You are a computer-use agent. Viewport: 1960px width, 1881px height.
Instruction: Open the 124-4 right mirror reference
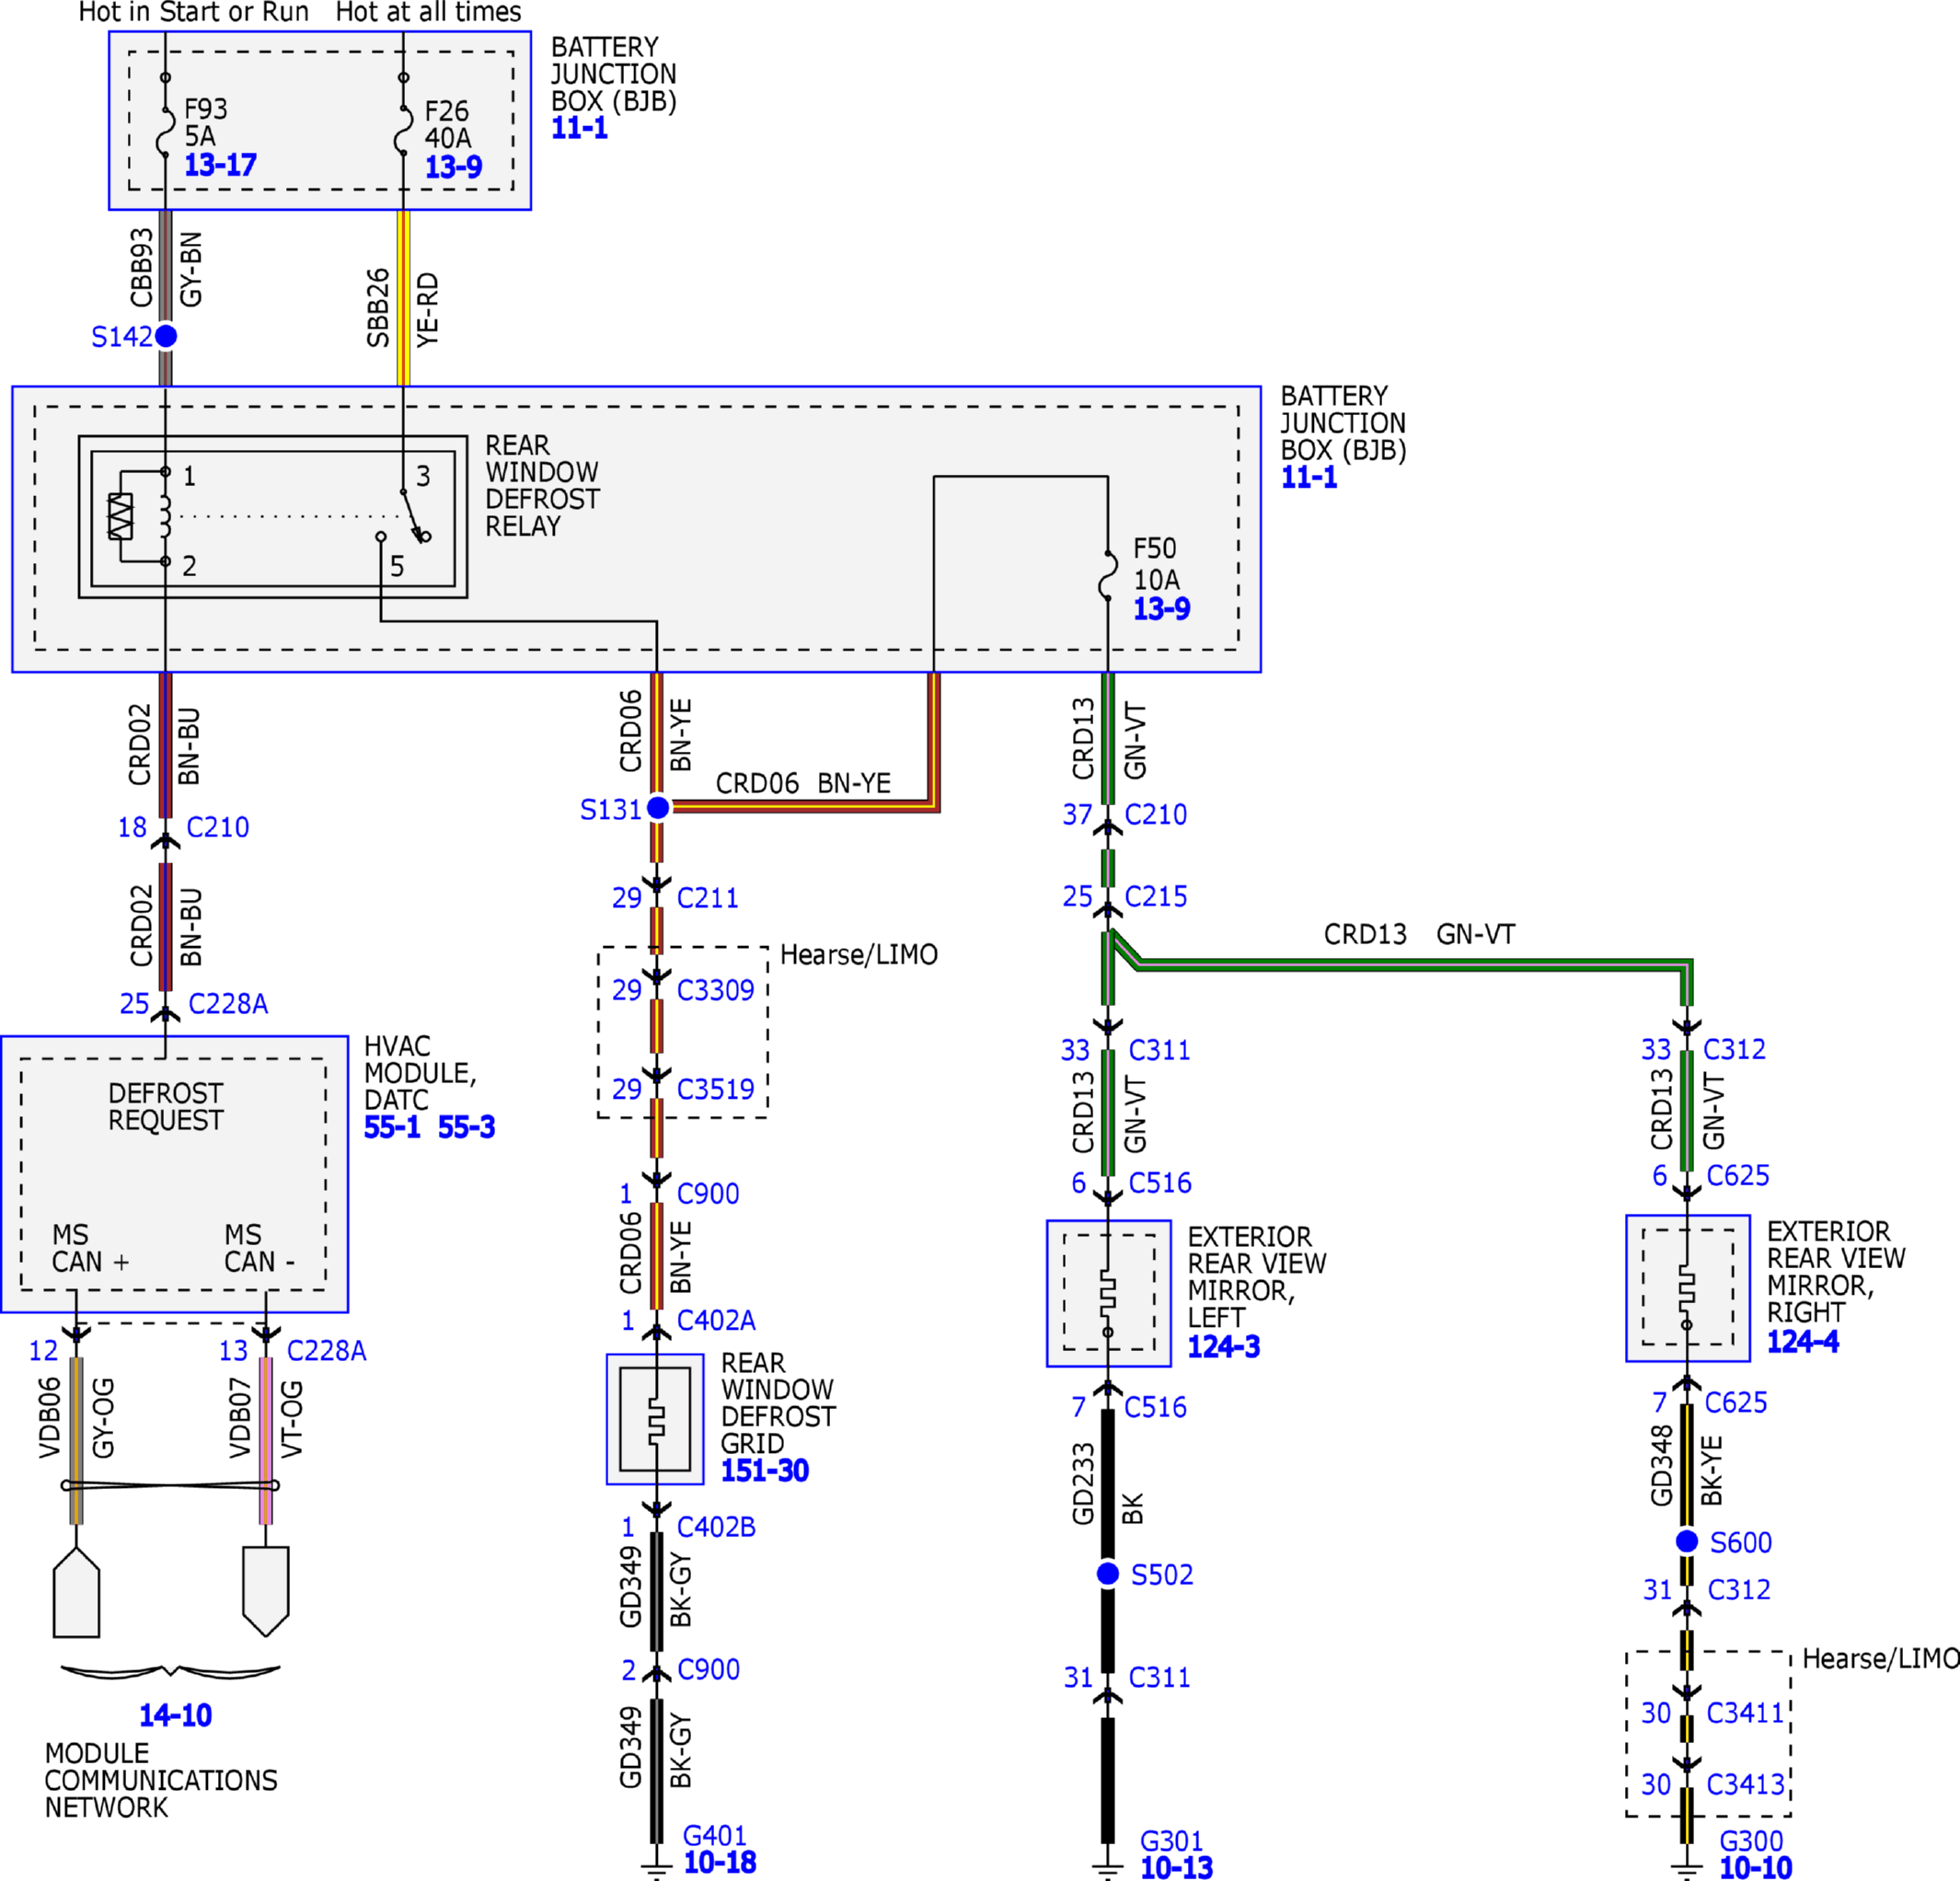pyautogui.click(x=1802, y=1341)
